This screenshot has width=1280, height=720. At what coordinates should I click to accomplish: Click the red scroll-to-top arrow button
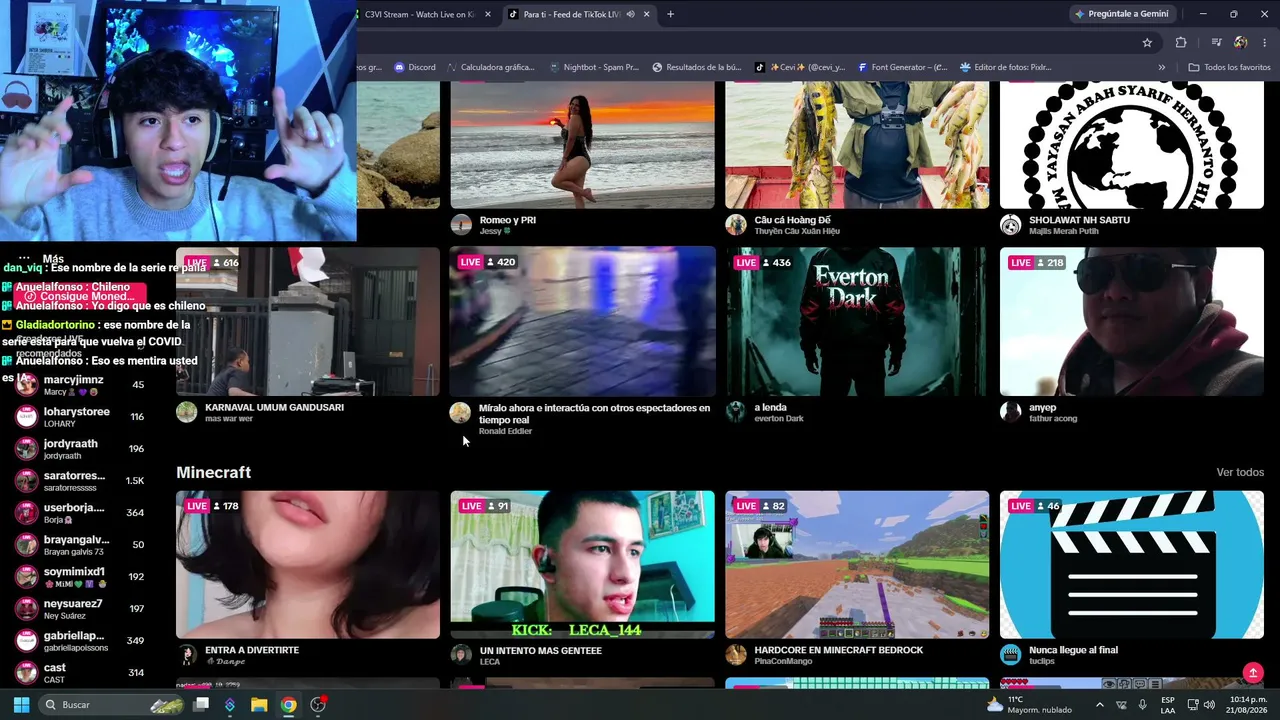(x=1253, y=672)
